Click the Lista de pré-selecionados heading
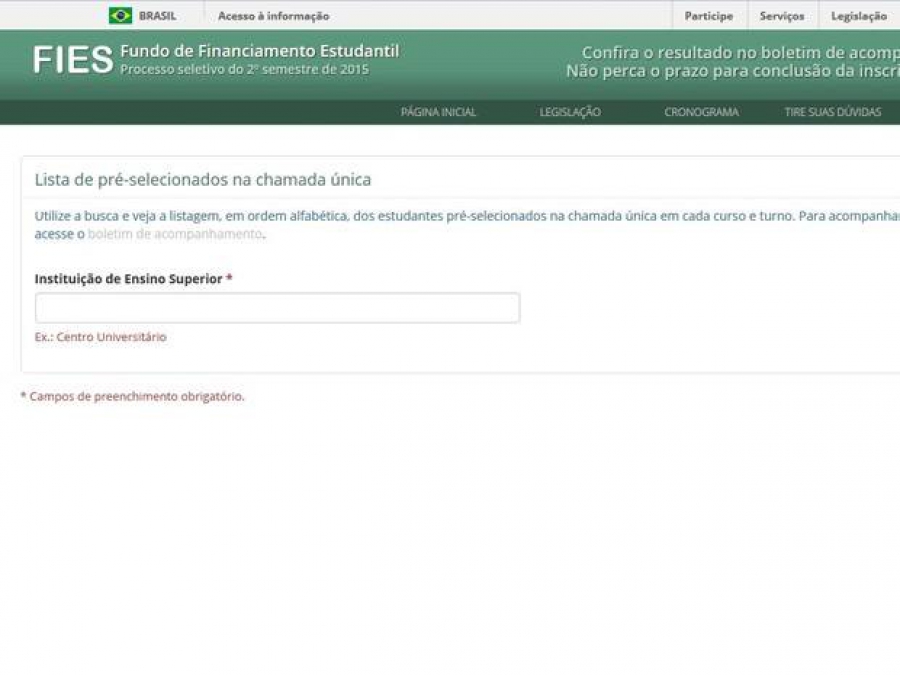Viewport: 900px width, 675px height. (x=203, y=180)
